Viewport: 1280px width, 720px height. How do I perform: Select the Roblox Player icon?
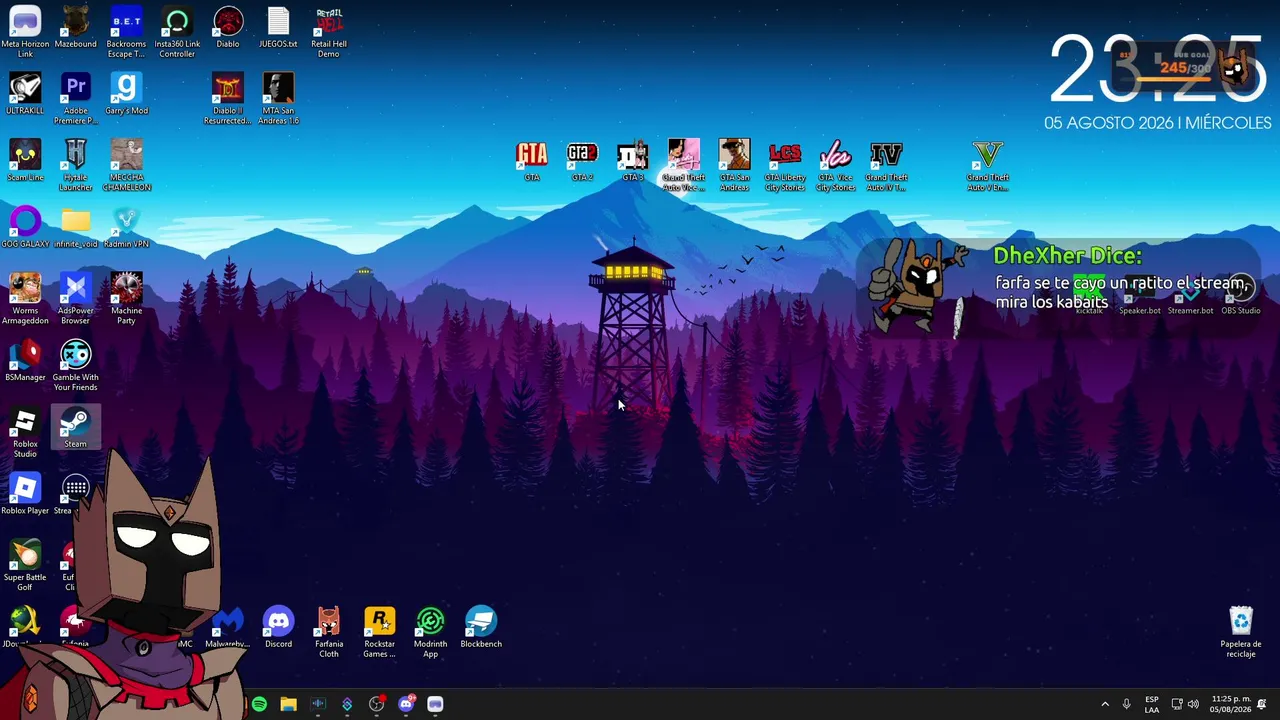click(25, 495)
